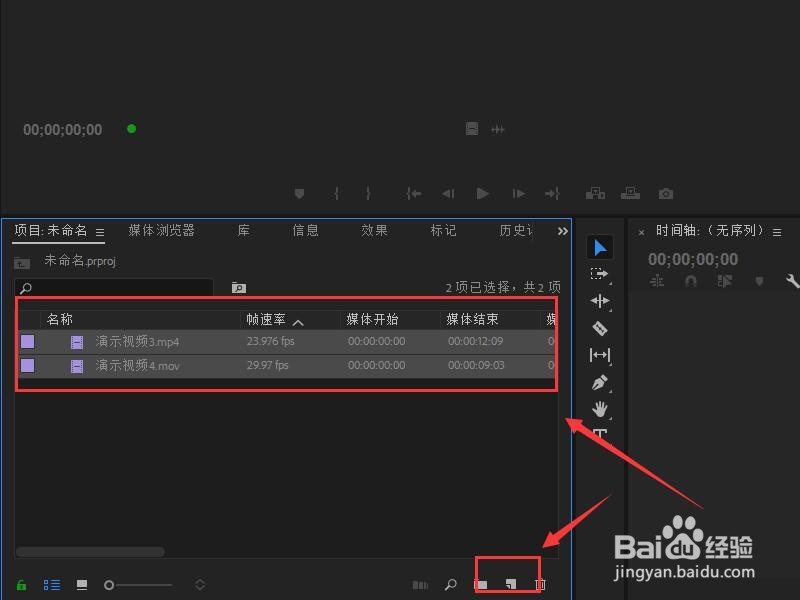The width and height of the screenshot is (800, 600).
Task: Create search bin from query icon
Action: (x=238, y=288)
